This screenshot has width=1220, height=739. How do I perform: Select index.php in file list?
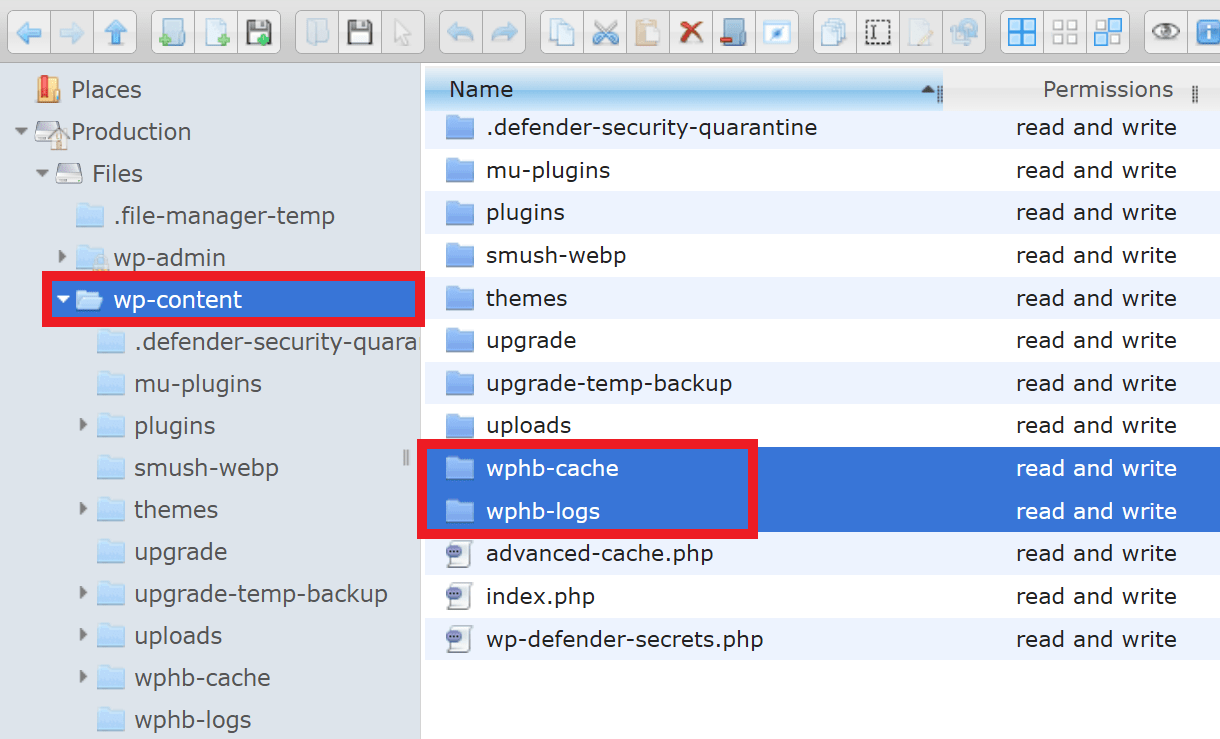click(x=822, y=596)
